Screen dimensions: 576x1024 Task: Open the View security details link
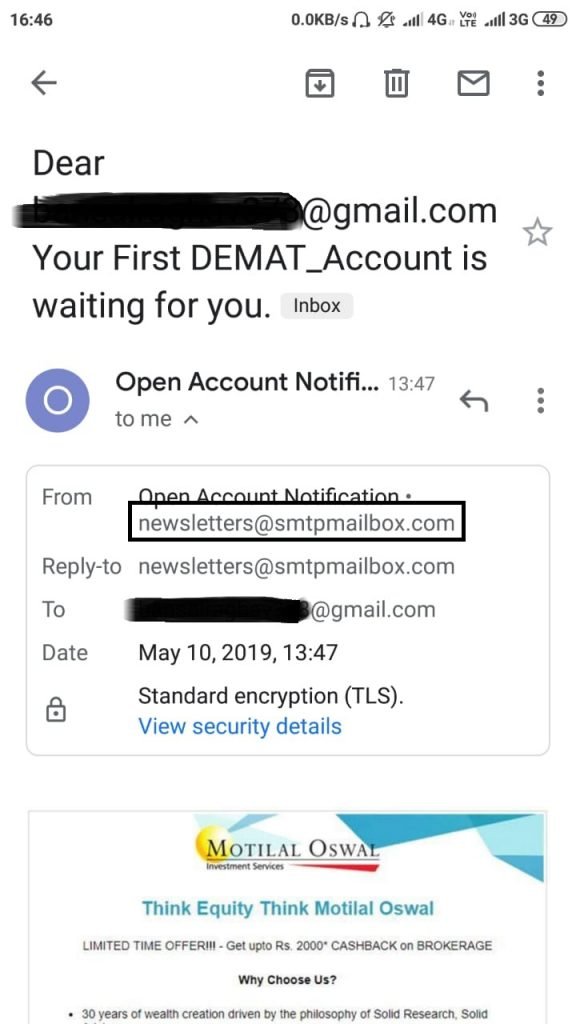[240, 726]
